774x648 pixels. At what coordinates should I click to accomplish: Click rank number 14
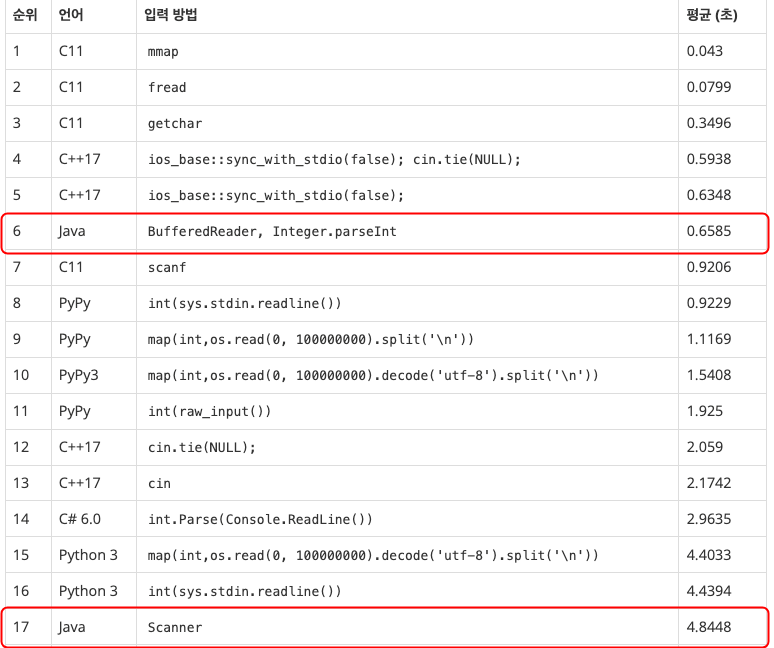tap(21, 520)
